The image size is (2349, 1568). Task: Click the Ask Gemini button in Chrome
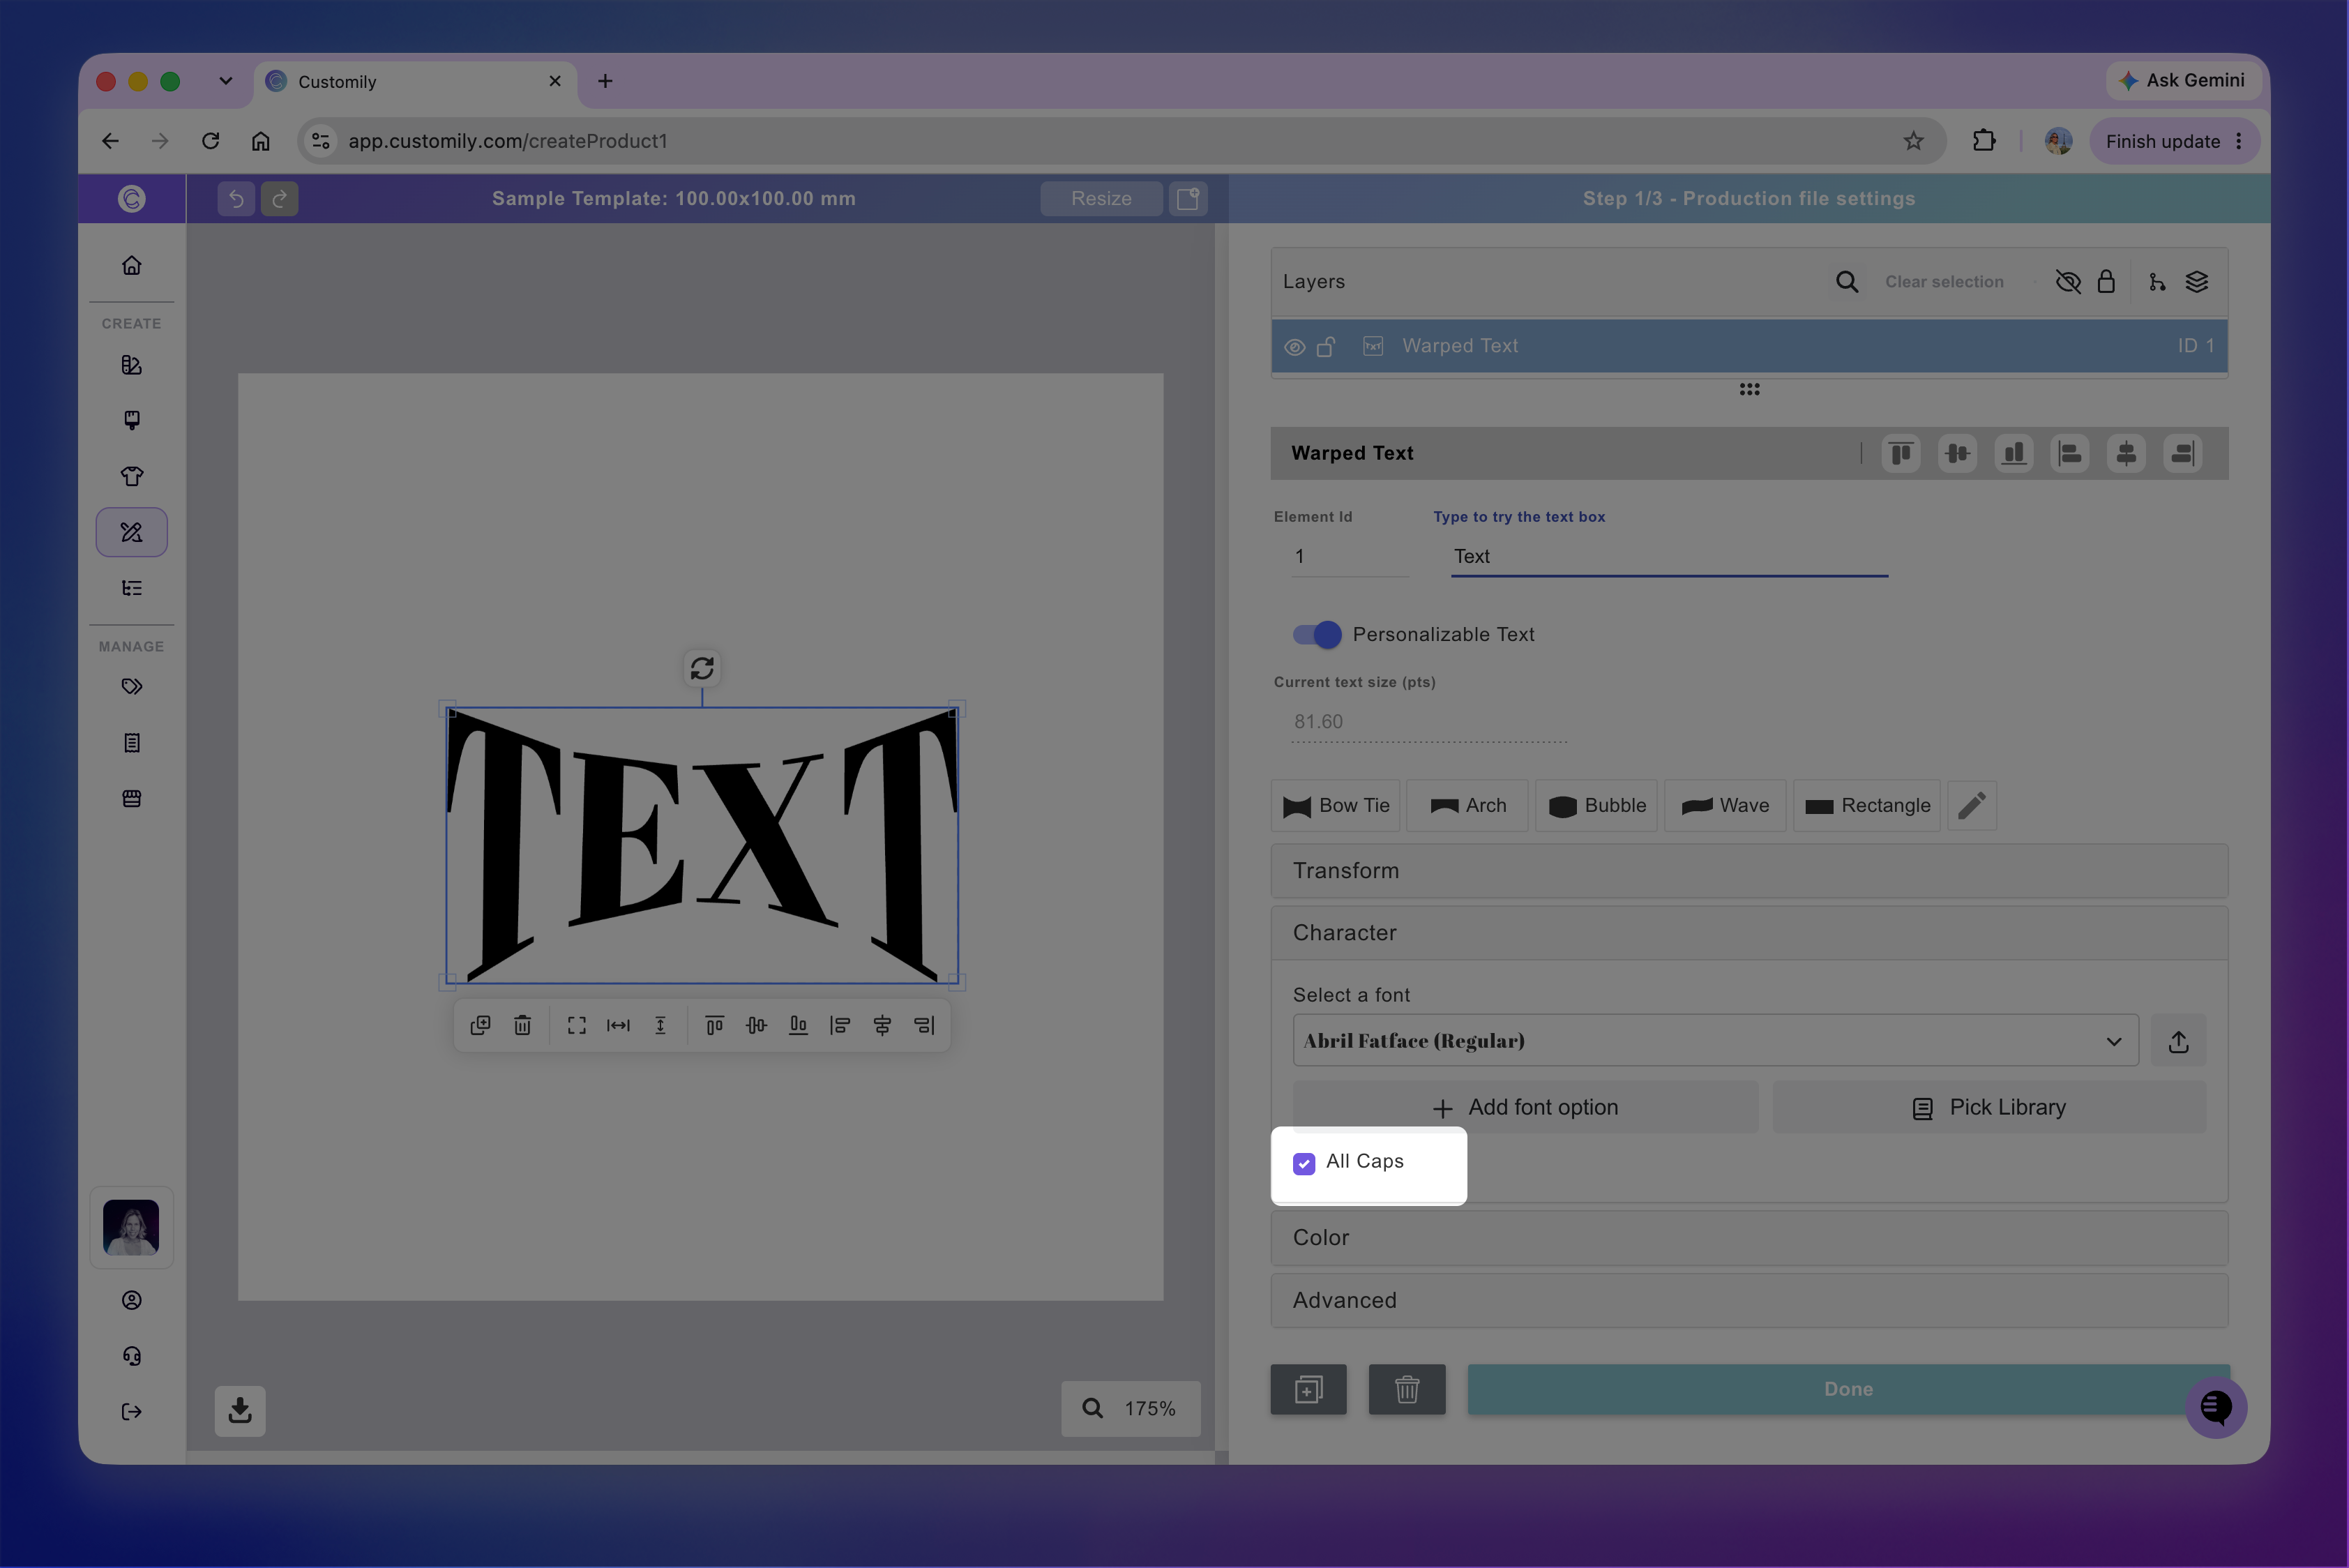pyautogui.click(x=2182, y=80)
